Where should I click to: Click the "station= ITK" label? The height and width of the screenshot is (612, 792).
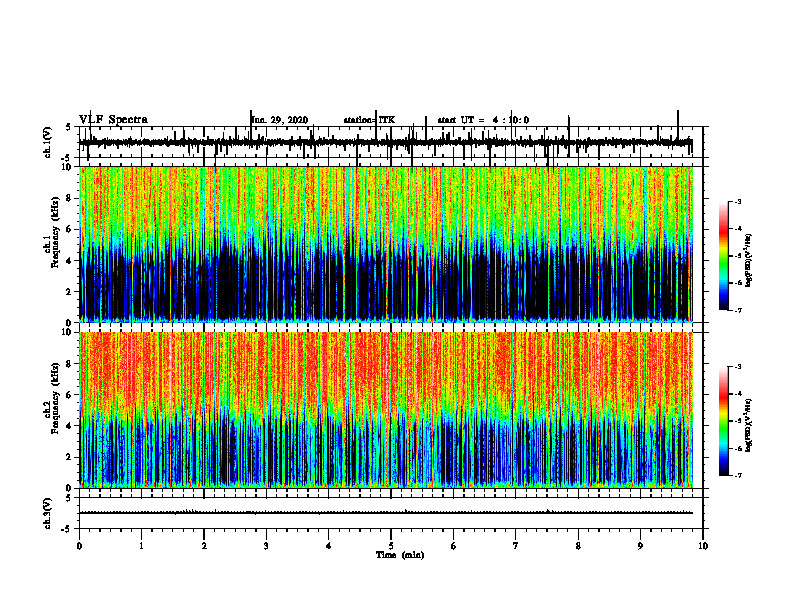(369, 120)
